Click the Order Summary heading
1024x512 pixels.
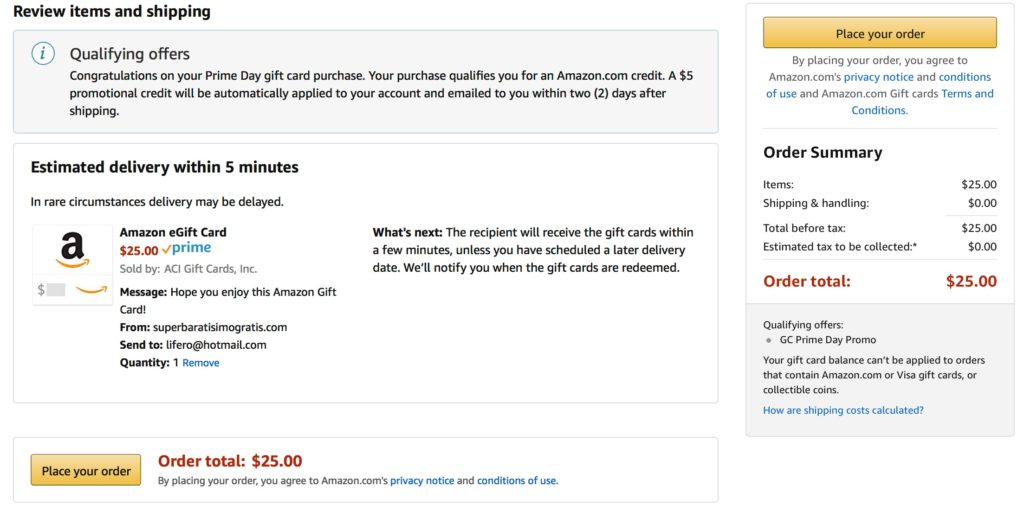(x=822, y=153)
